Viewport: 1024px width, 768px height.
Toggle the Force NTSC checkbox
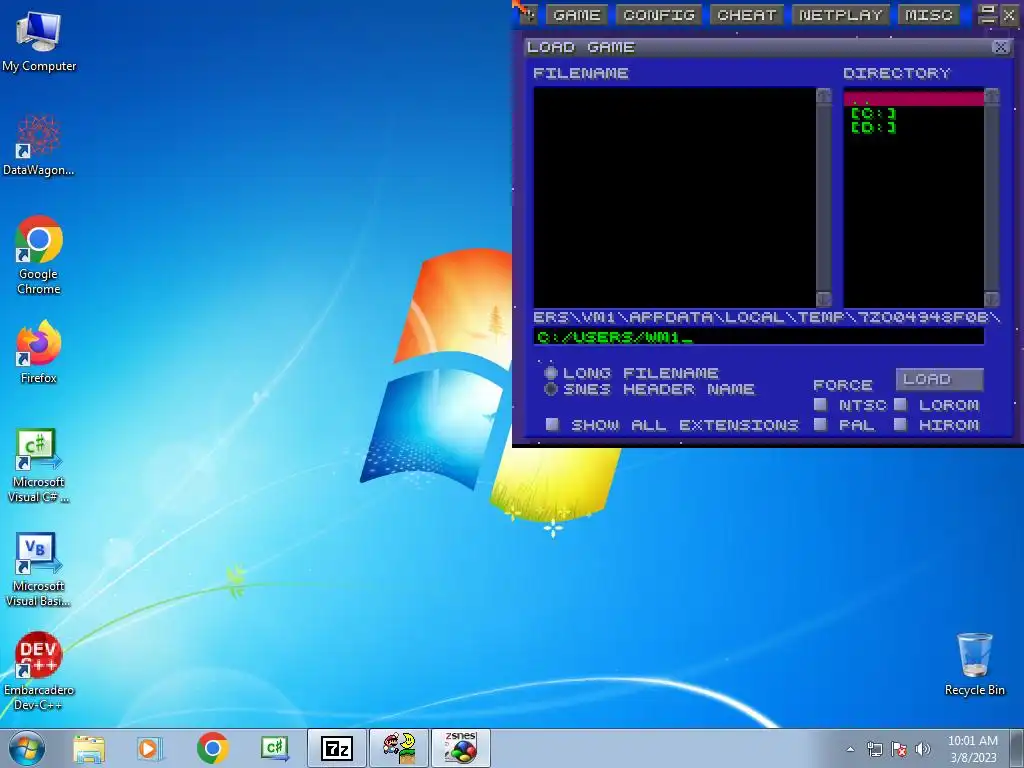tap(820, 404)
